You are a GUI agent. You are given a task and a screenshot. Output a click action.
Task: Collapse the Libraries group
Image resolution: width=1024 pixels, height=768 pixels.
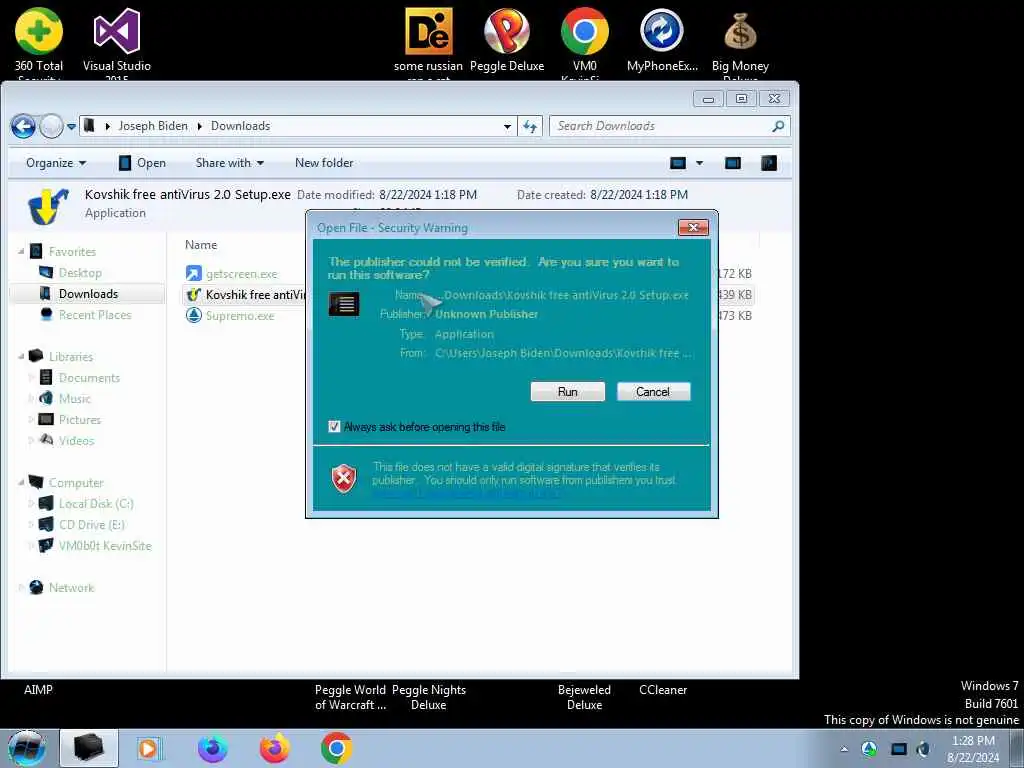(x=22, y=357)
